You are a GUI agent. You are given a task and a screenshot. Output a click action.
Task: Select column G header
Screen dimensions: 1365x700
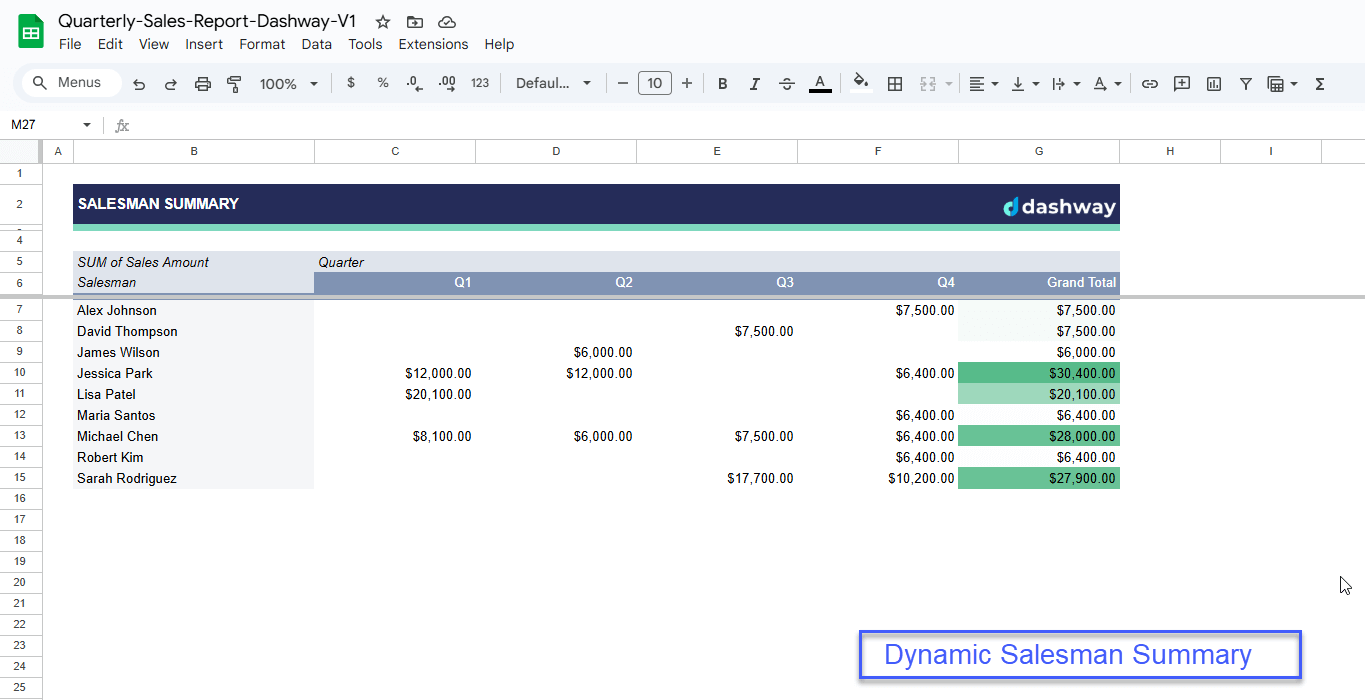pyautogui.click(x=1039, y=151)
